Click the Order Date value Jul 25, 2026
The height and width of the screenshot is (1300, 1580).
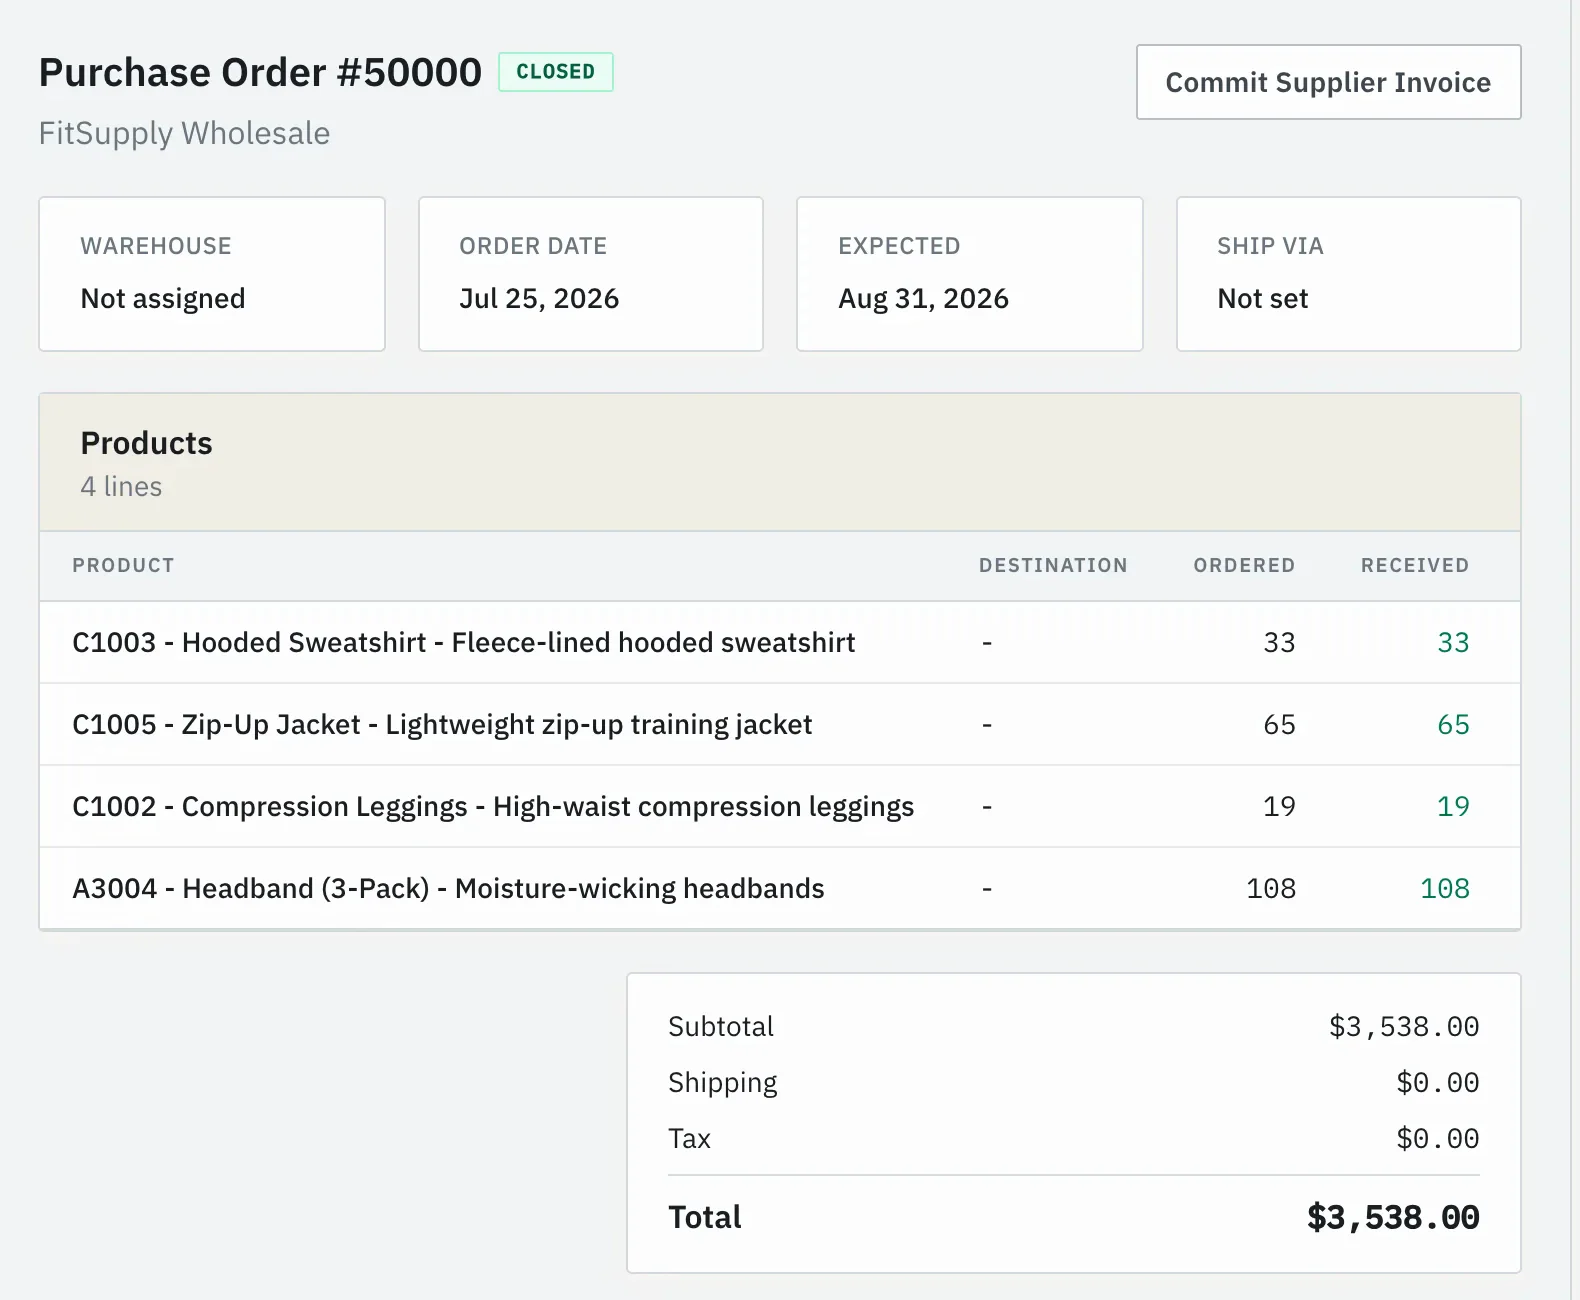coord(539,298)
